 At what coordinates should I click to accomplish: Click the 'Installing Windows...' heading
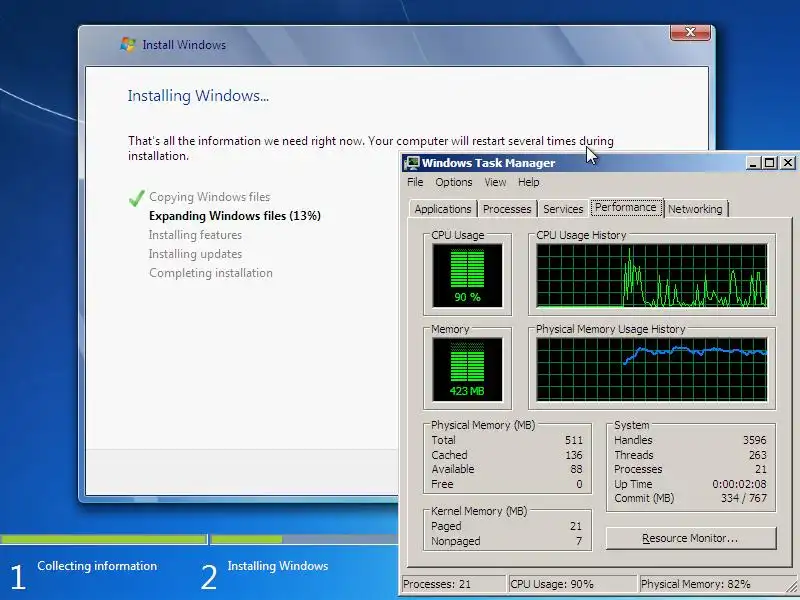click(198, 96)
